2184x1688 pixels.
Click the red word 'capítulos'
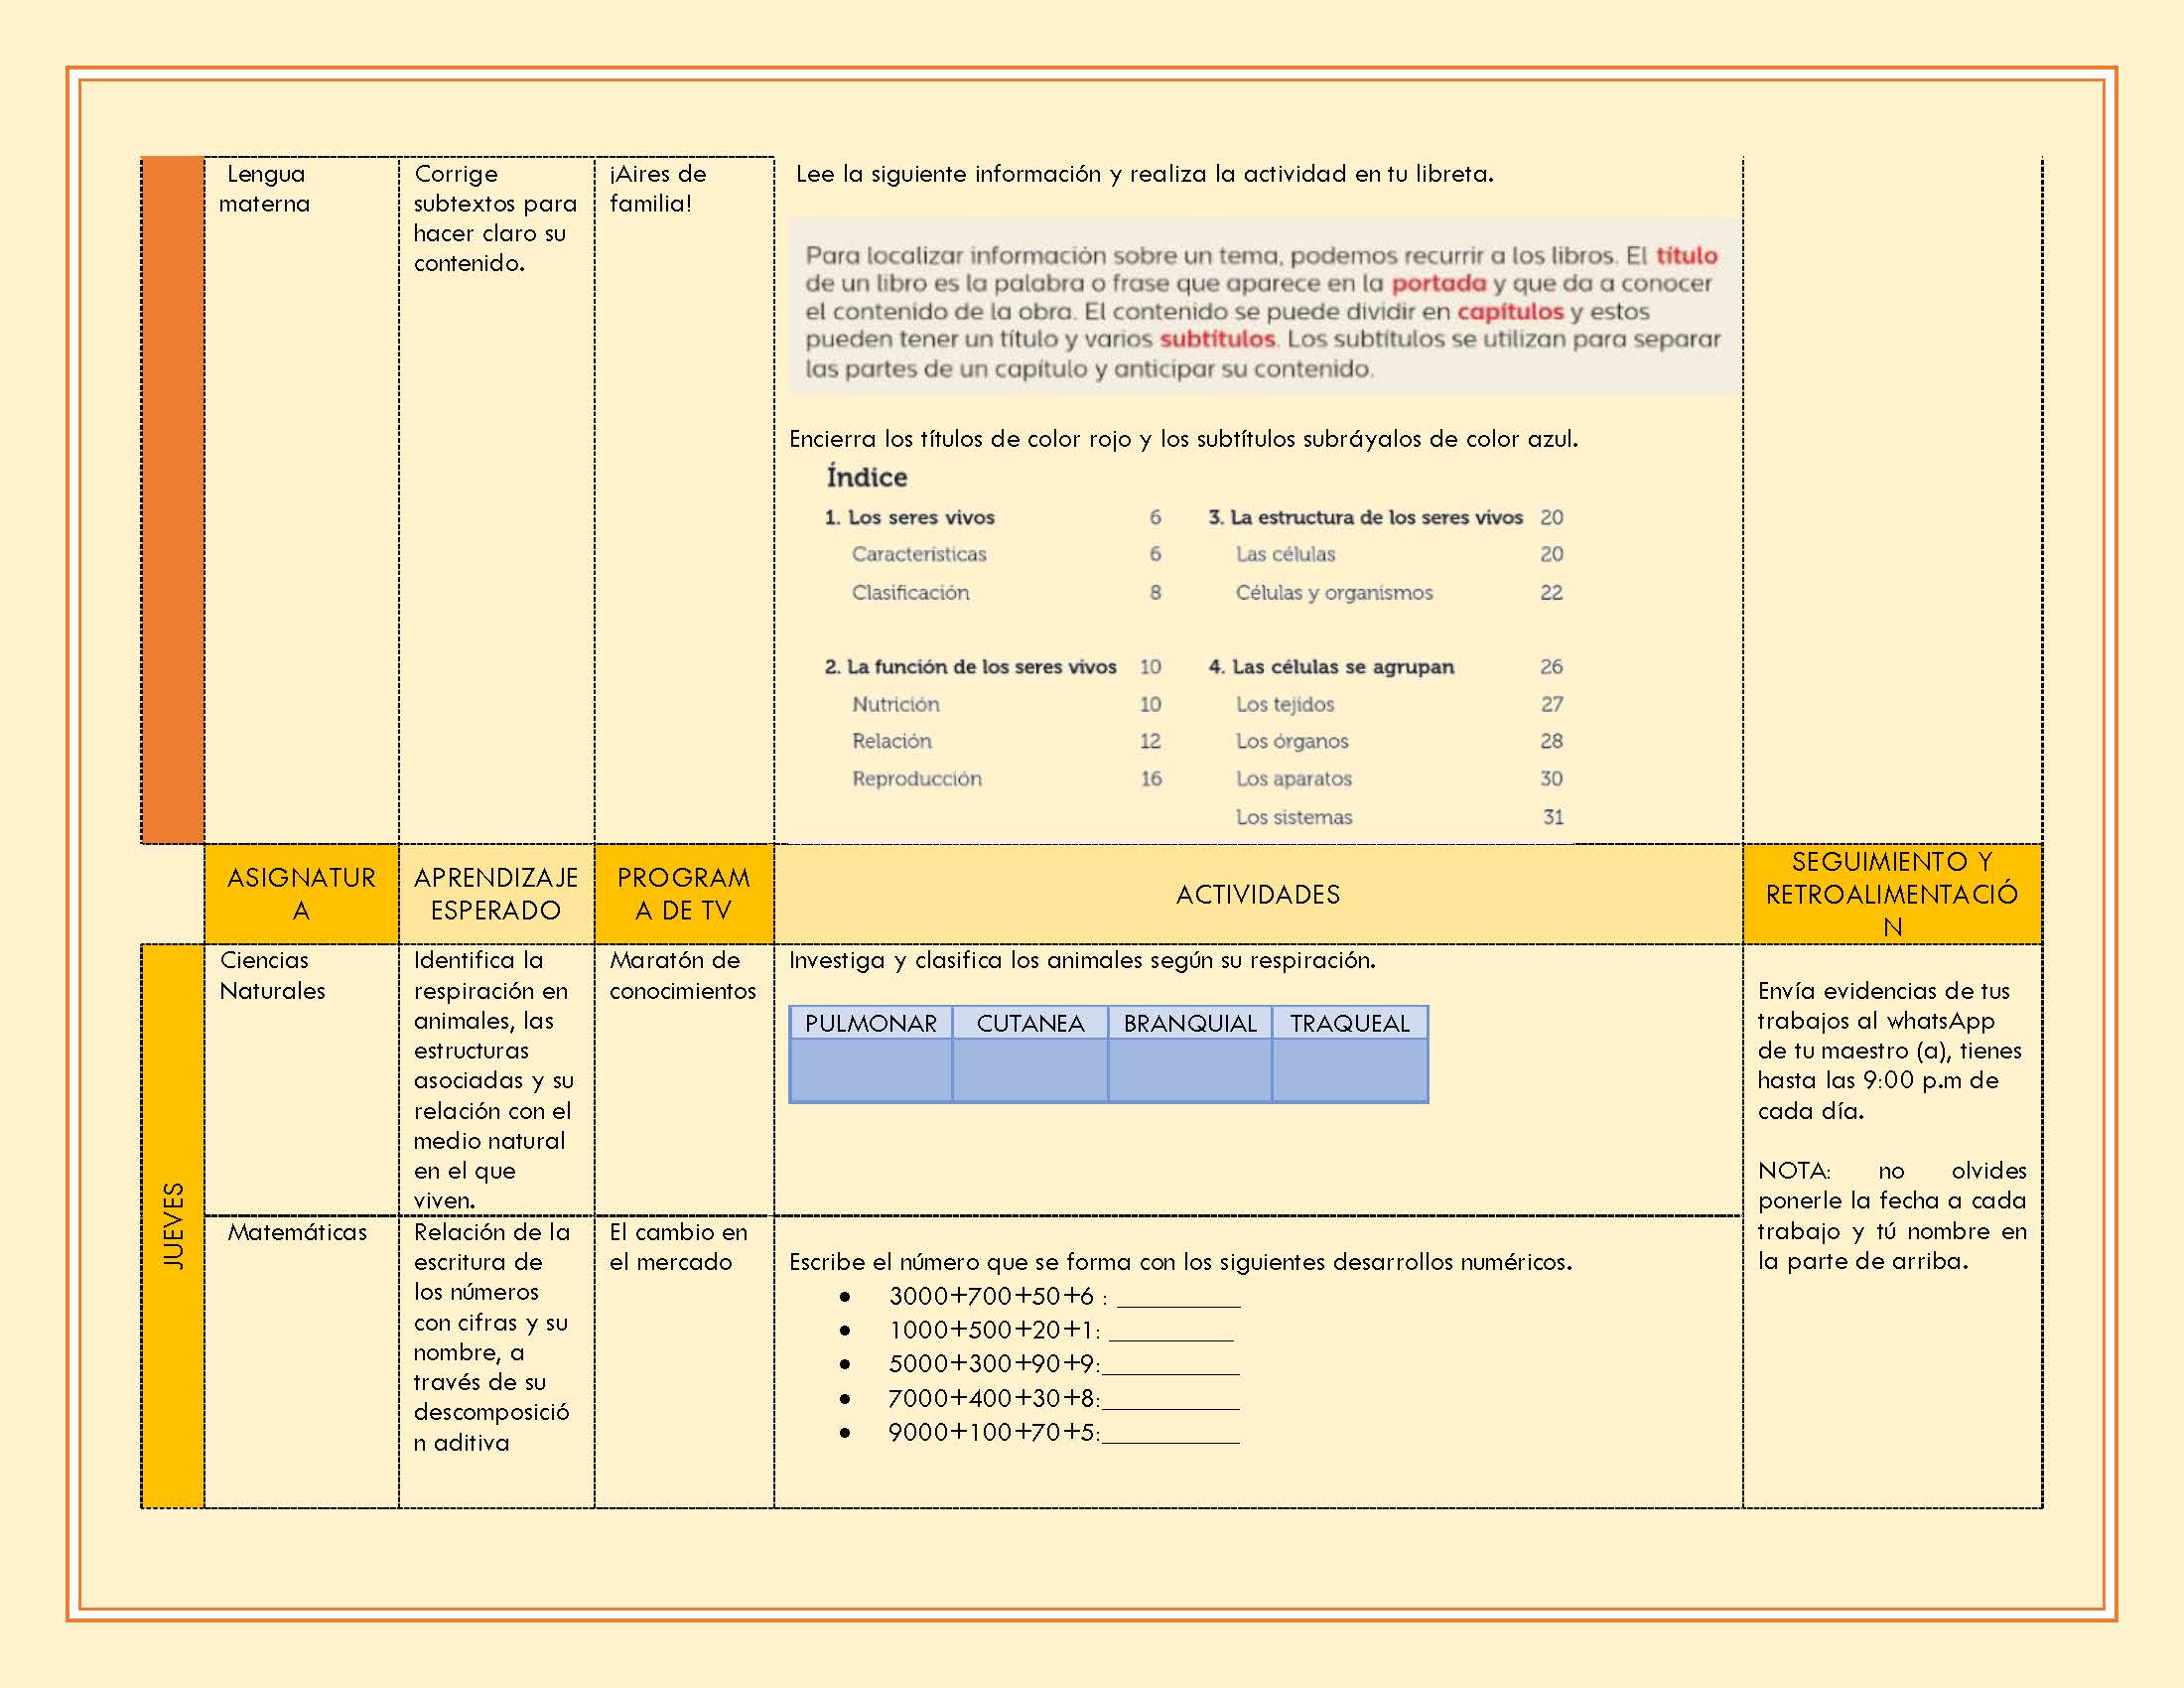click(x=1510, y=311)
